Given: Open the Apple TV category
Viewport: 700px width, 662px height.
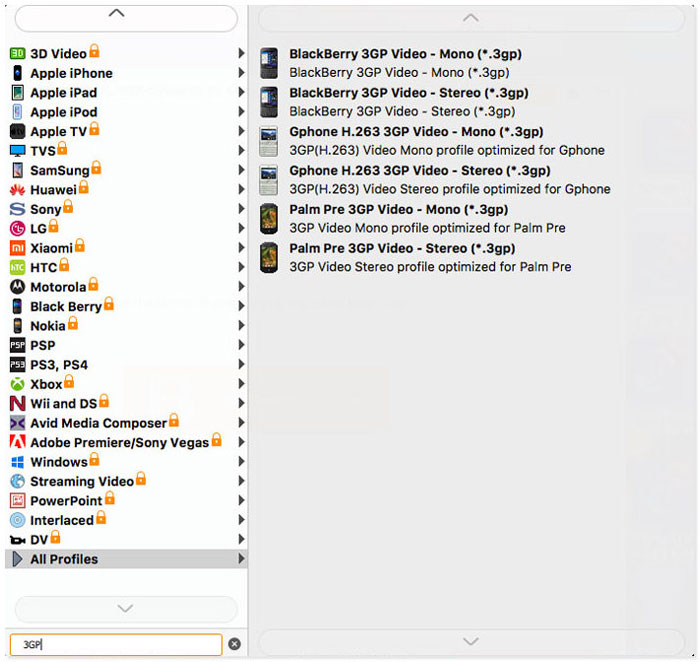Looking at the screenshot, I should pos(126,131).
